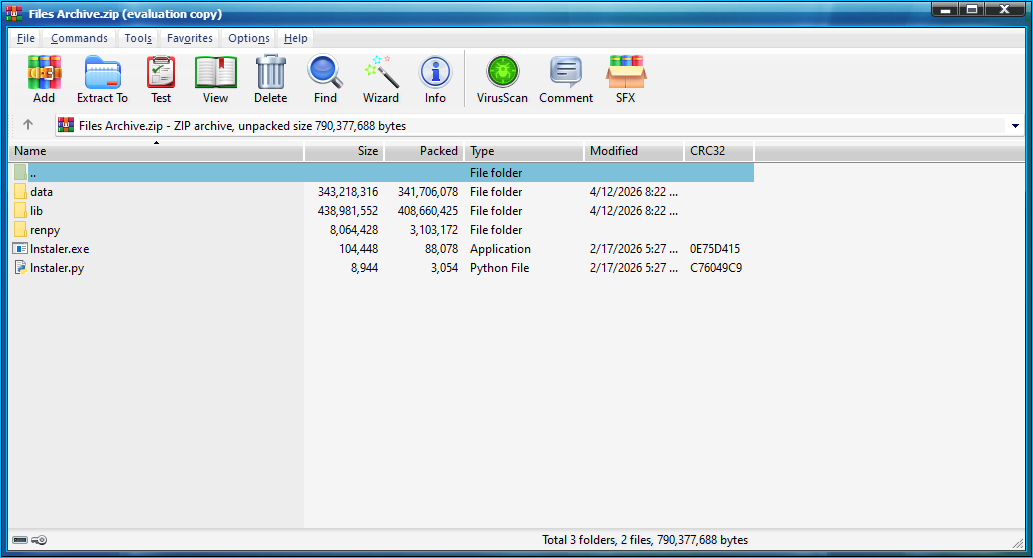The height and width of the screenshot is (558, 1033).
Task: Launch the Wizard wand icon
Action: tap(381, 72)
